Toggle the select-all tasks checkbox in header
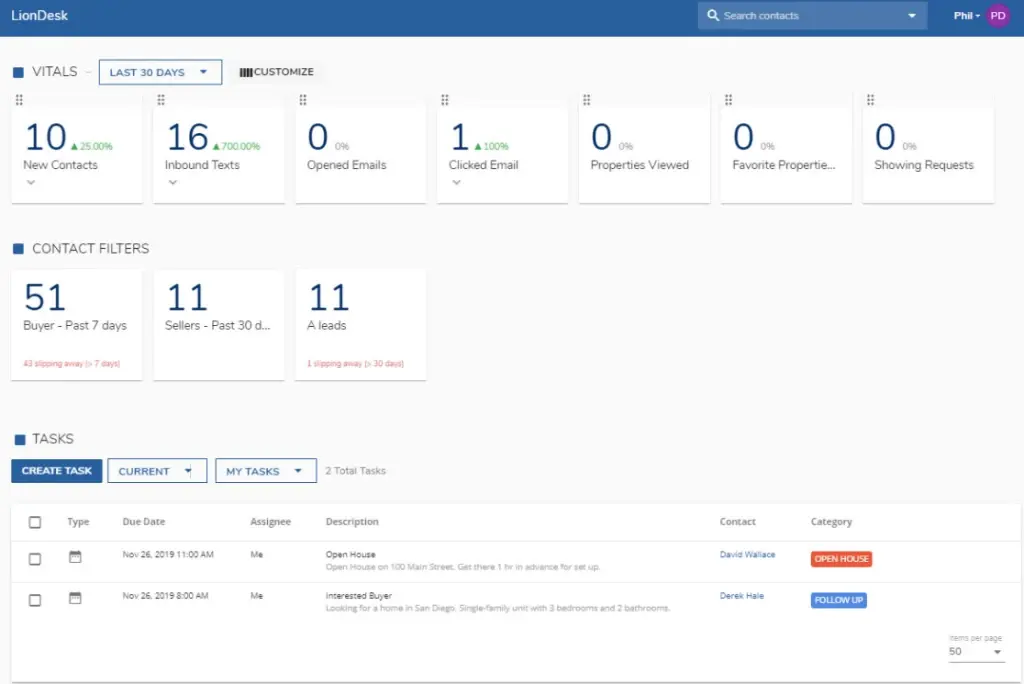Viewport: 1024px width, 684px height. pos(35,522)
